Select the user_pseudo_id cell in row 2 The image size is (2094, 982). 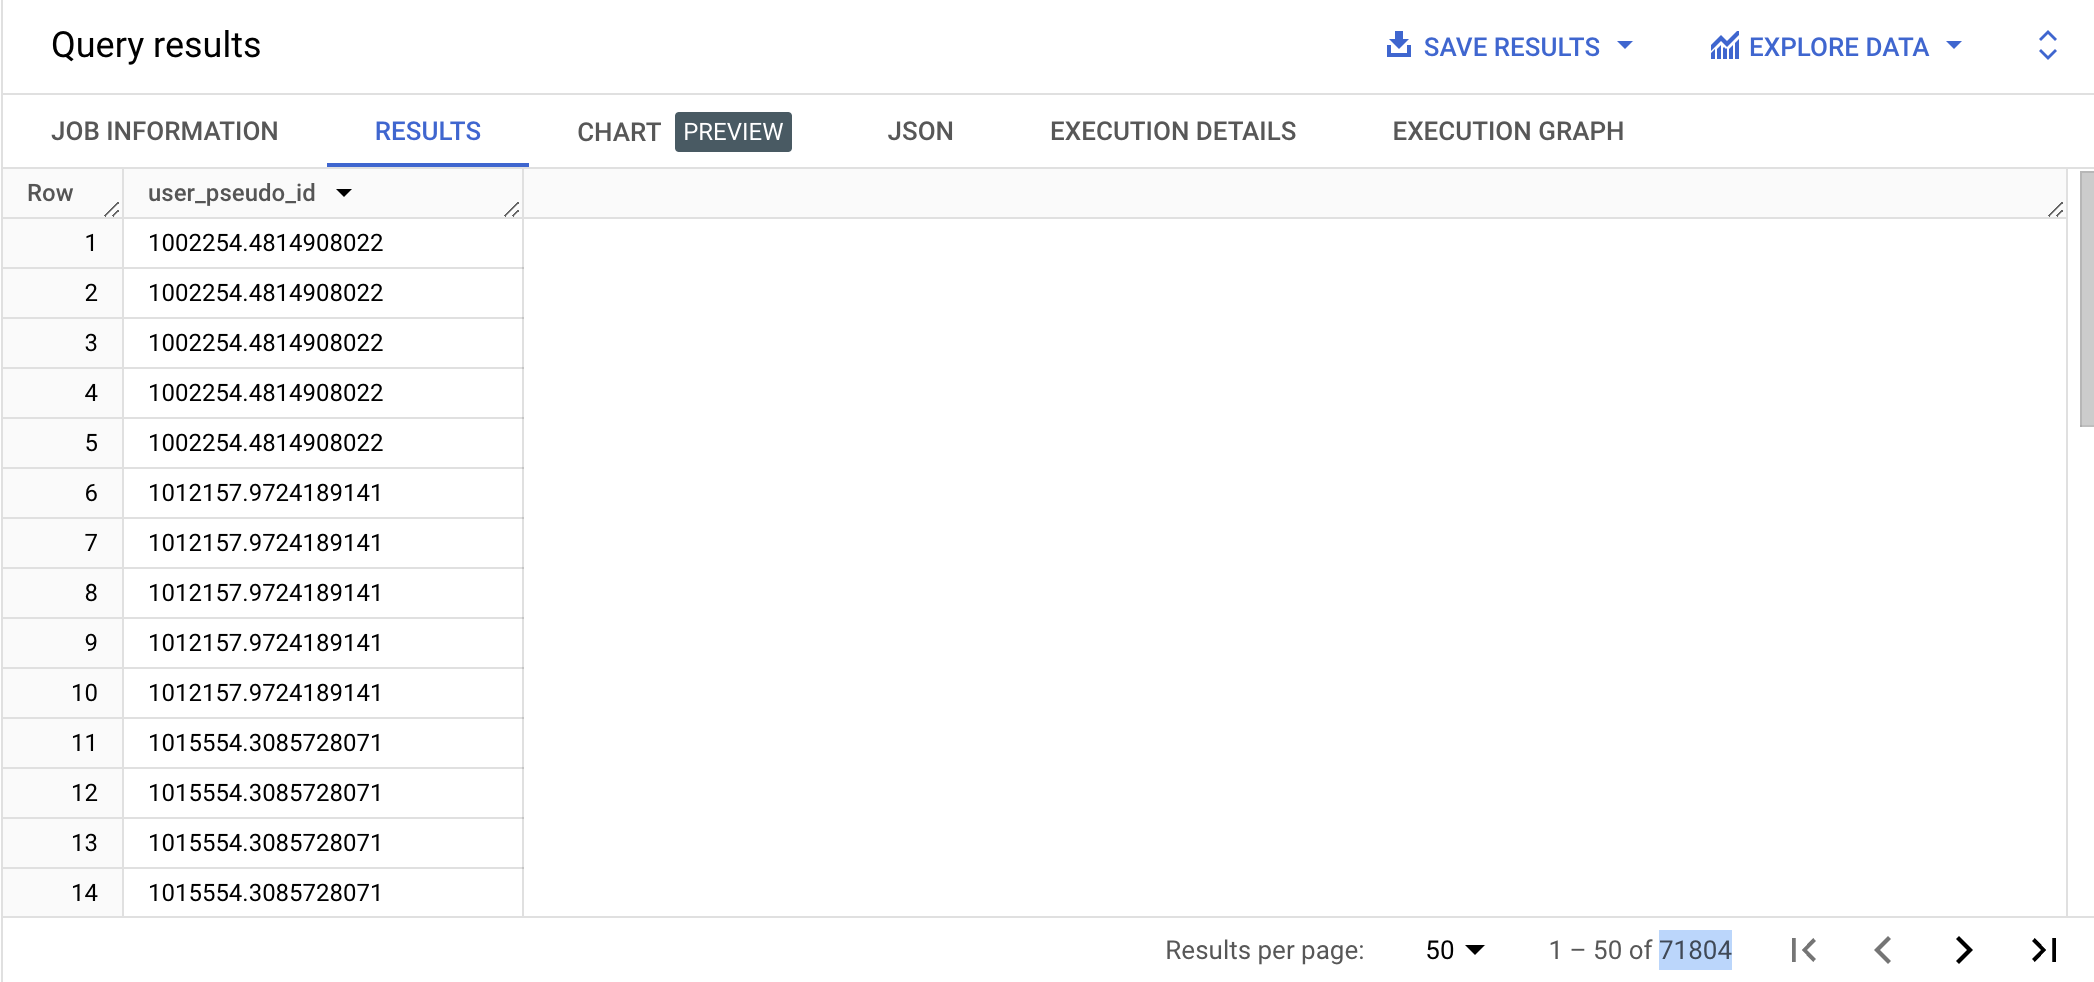pos(323,293)
